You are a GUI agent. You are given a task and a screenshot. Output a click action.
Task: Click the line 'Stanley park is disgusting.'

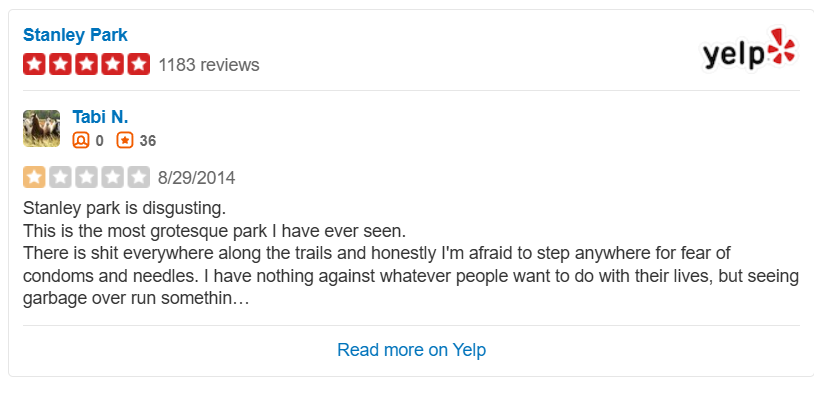[x=125, y=208]
